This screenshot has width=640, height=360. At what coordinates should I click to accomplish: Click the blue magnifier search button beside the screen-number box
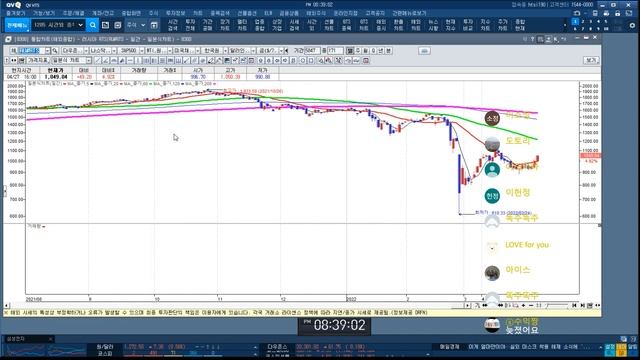tap(93, 25)
